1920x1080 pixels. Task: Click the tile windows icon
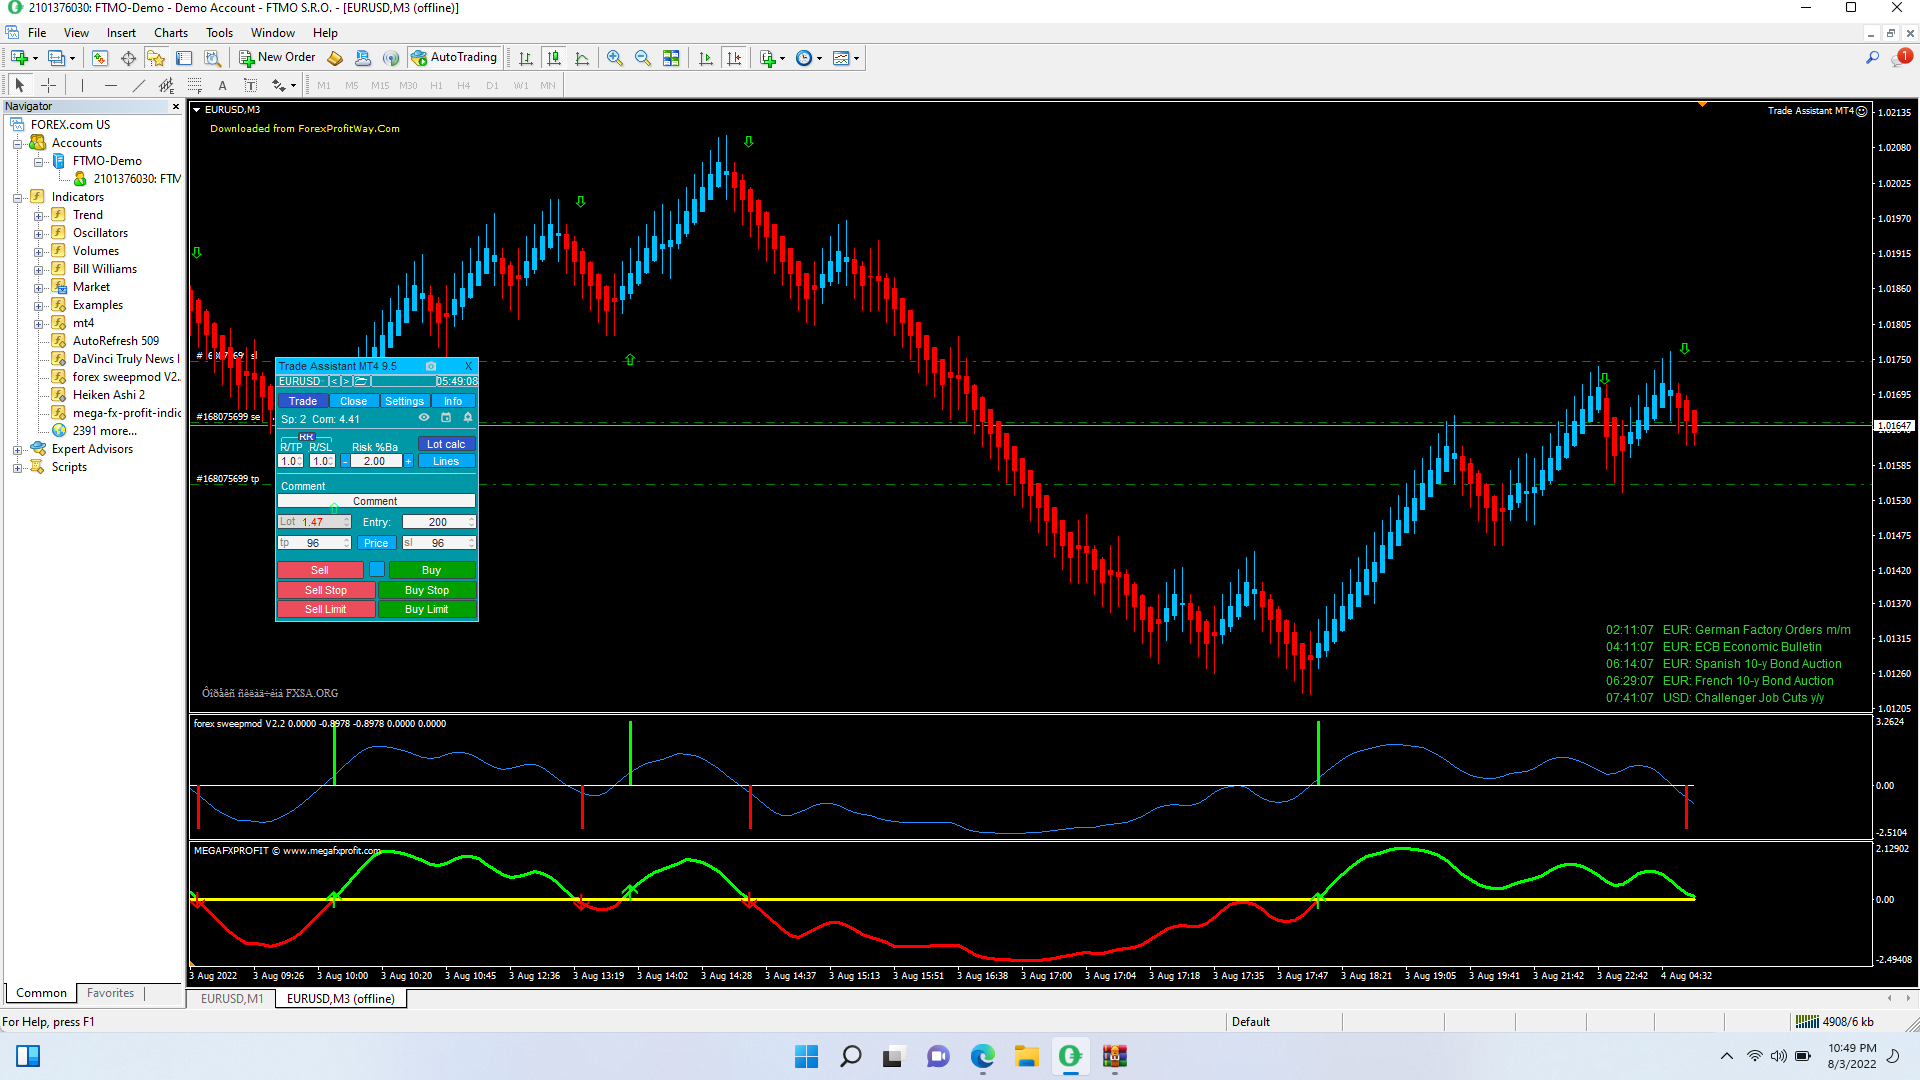671,58
